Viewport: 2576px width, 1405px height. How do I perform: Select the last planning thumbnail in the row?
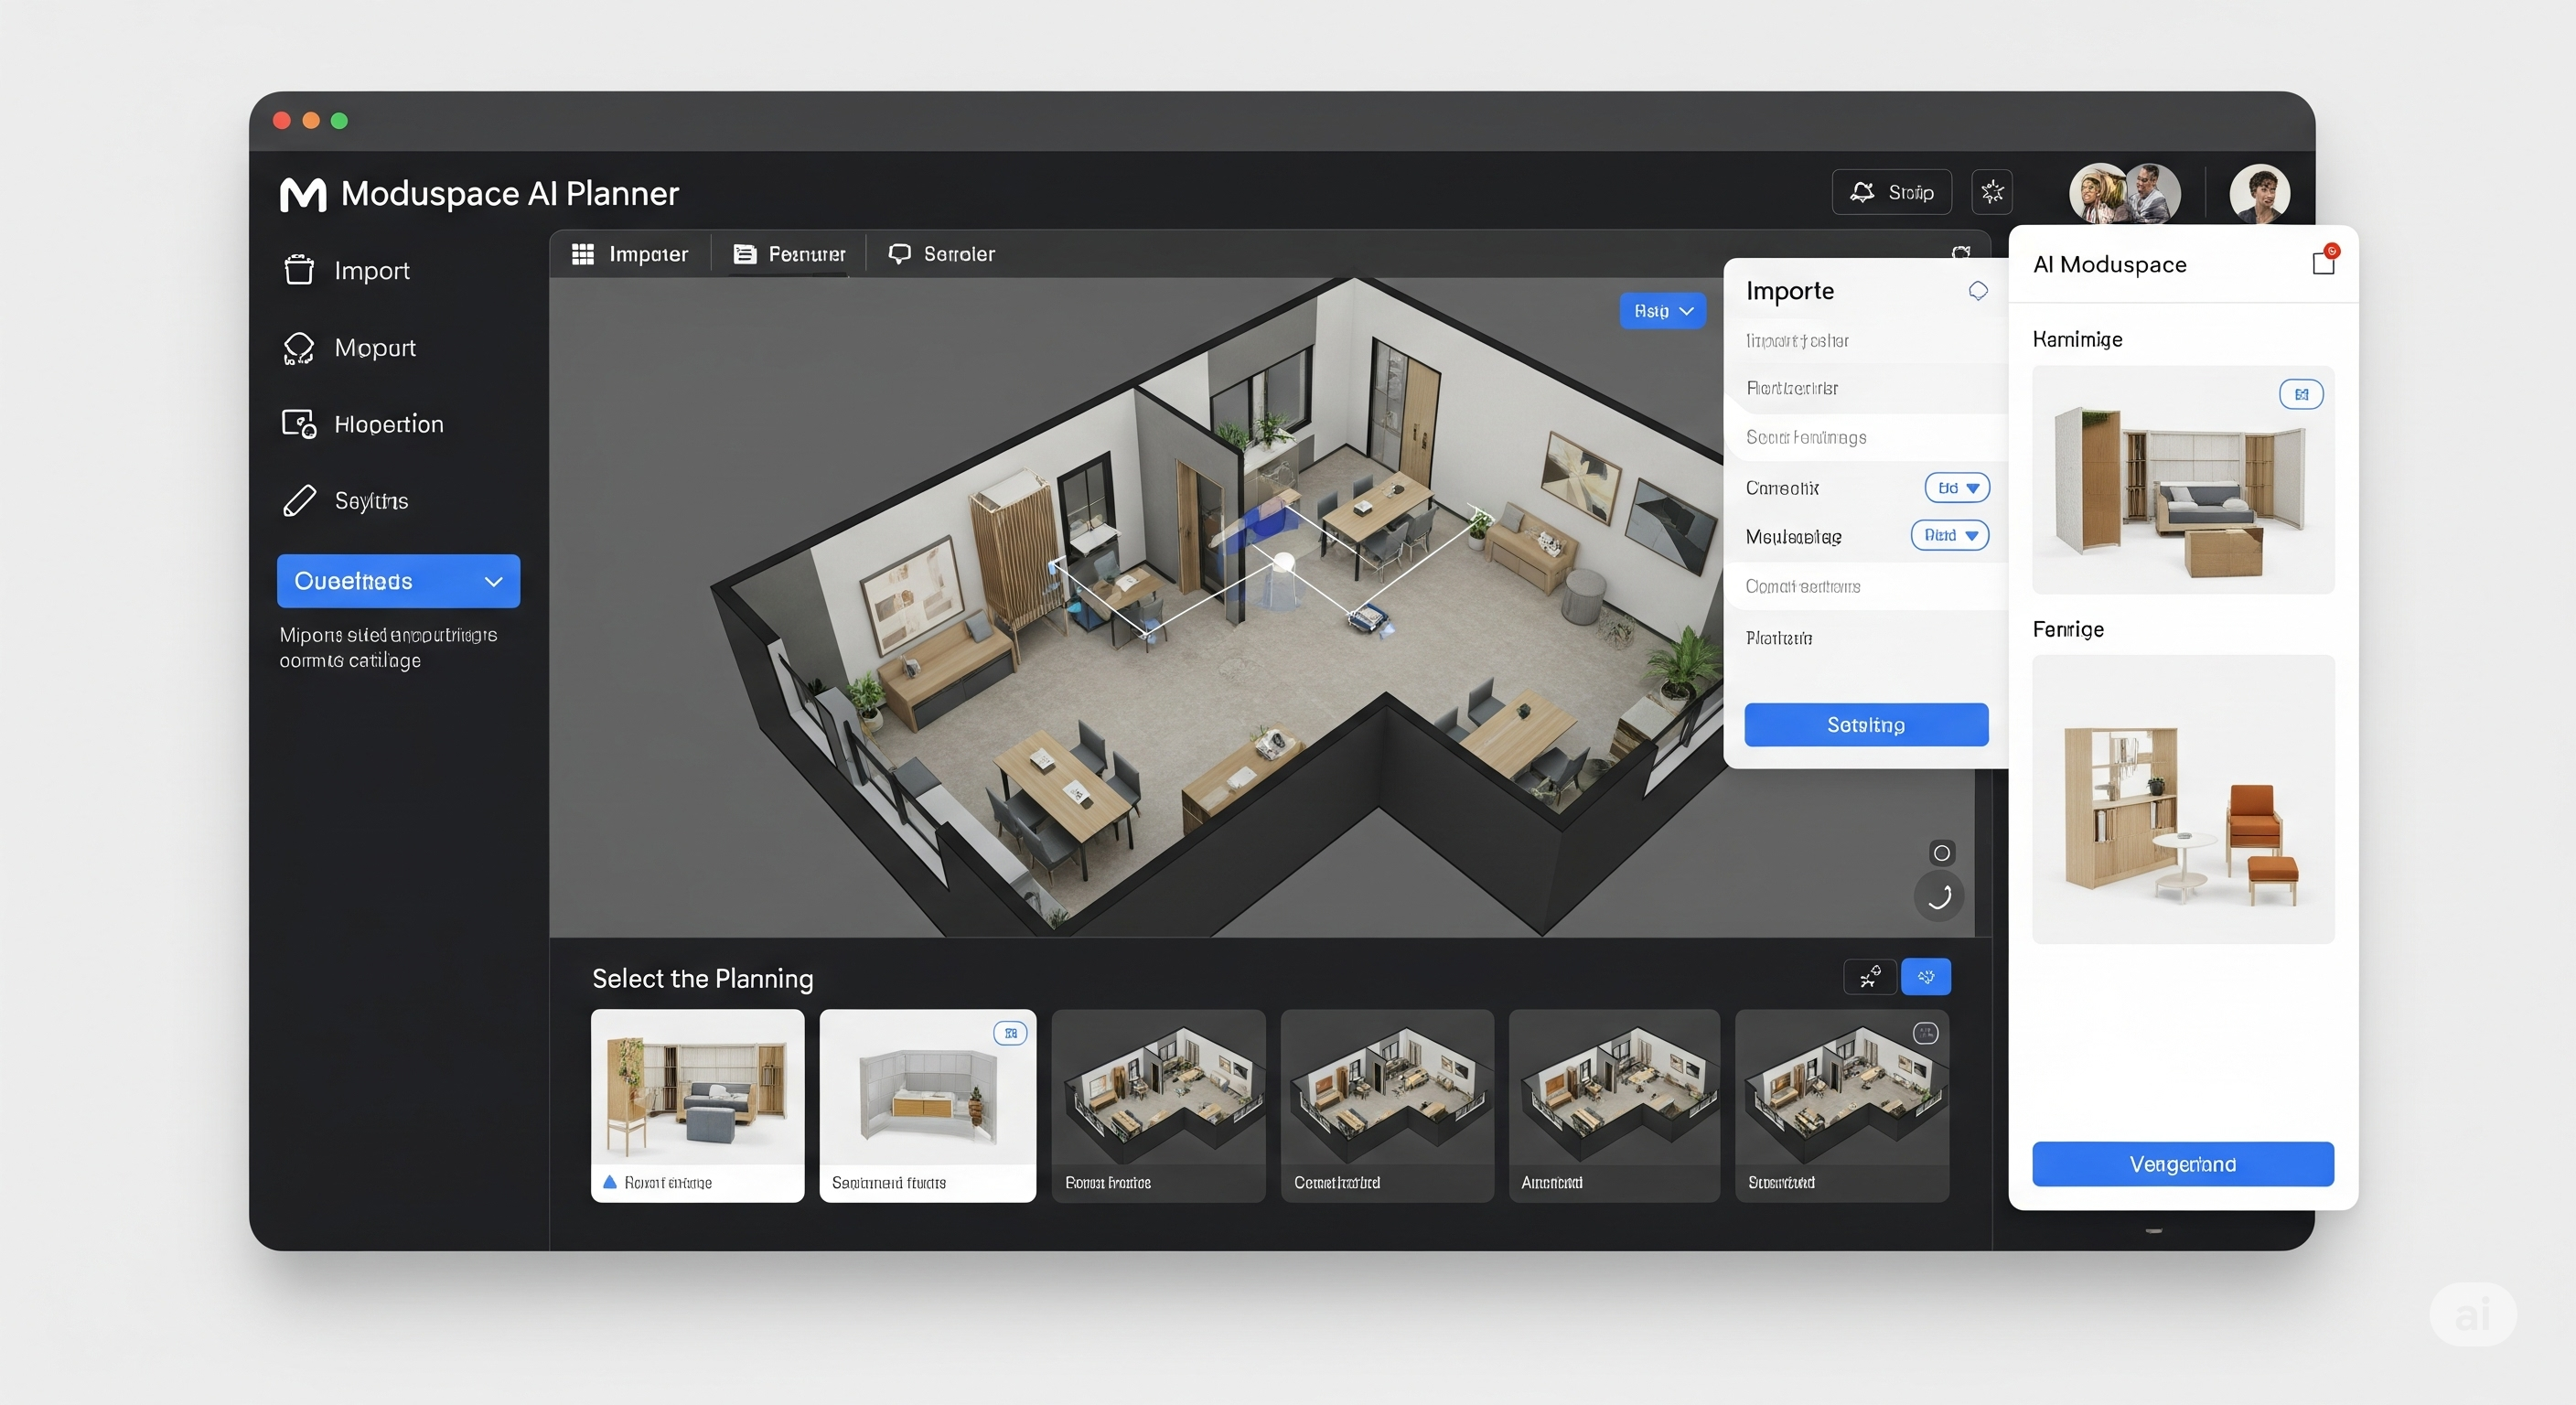tap(1842, 1105)
